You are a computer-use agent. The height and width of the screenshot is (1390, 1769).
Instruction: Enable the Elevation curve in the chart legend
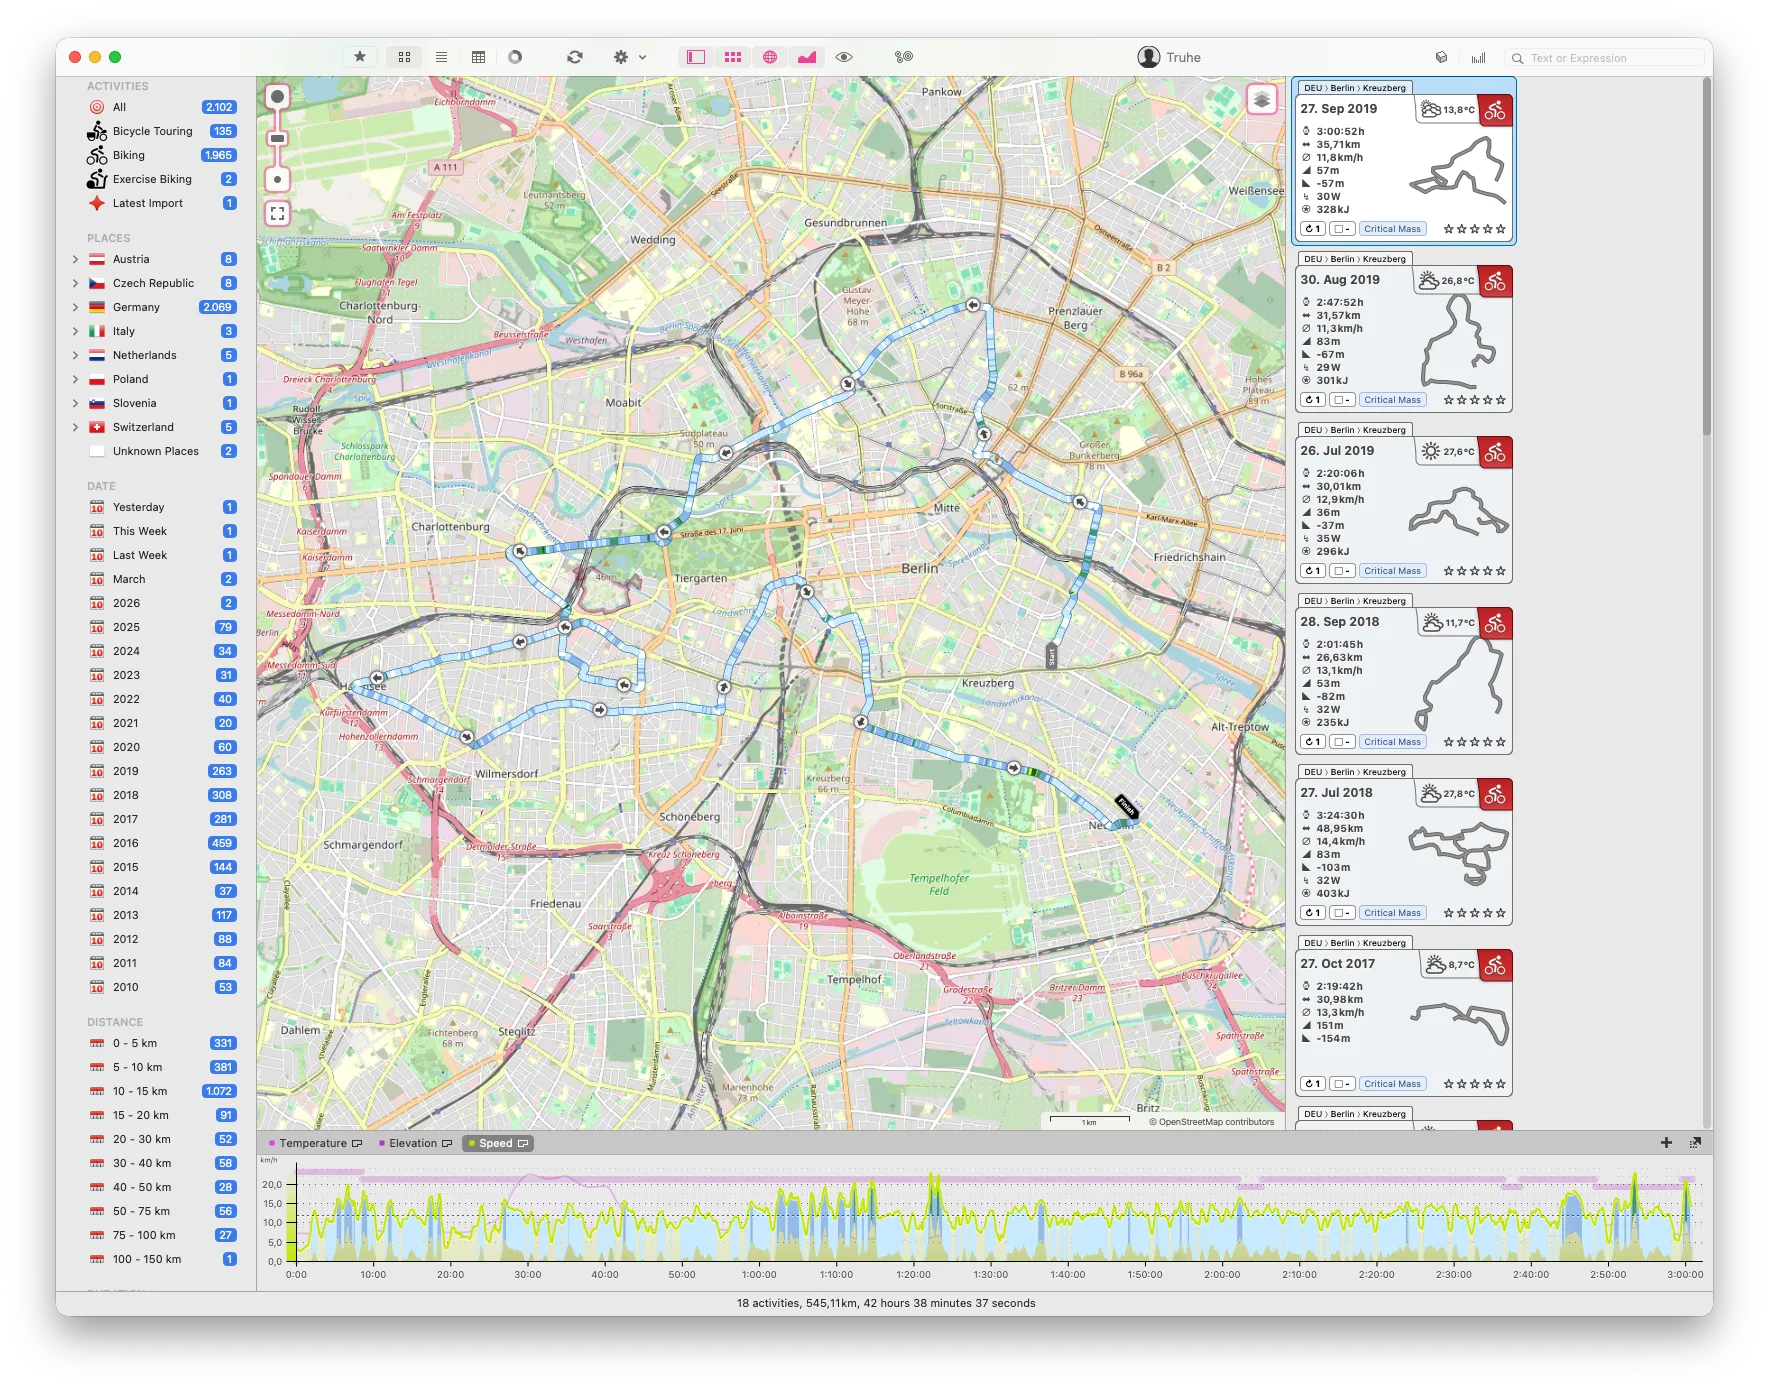(x=412, y=1143)
